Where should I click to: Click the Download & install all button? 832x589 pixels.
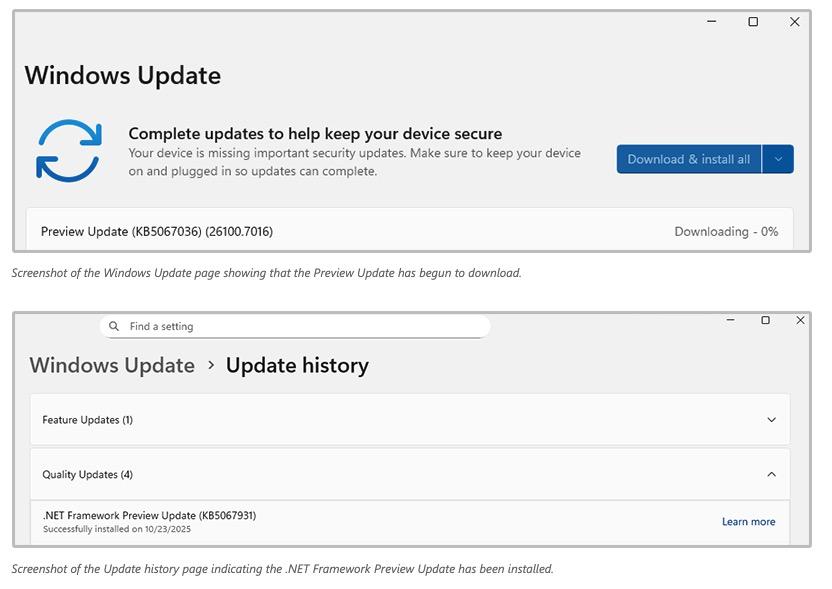[688, 159]
